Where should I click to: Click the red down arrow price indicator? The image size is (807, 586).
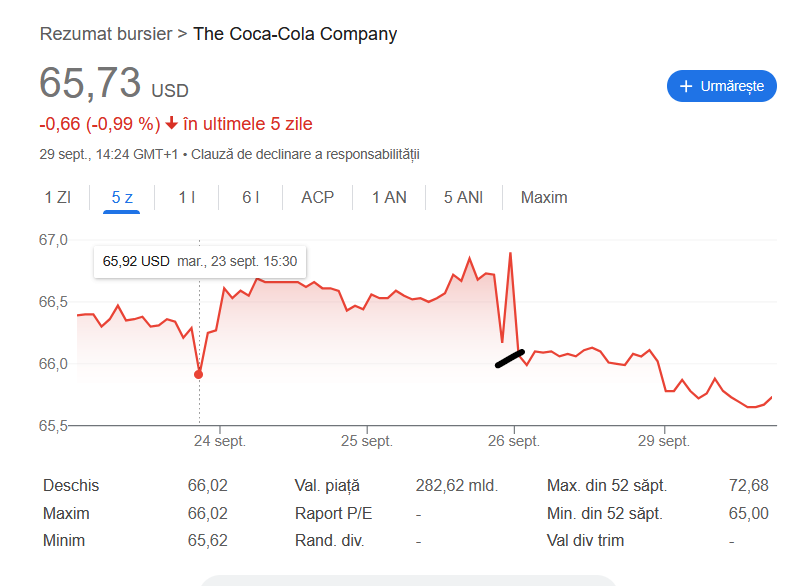[x=172, y=124]
